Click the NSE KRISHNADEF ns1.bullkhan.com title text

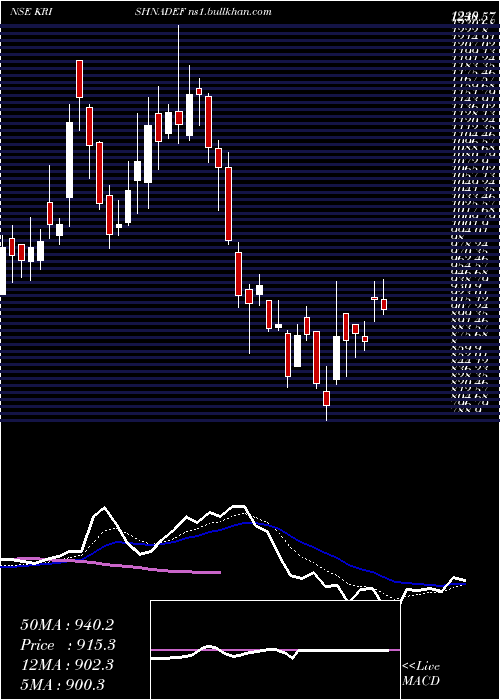click(141, 12)
